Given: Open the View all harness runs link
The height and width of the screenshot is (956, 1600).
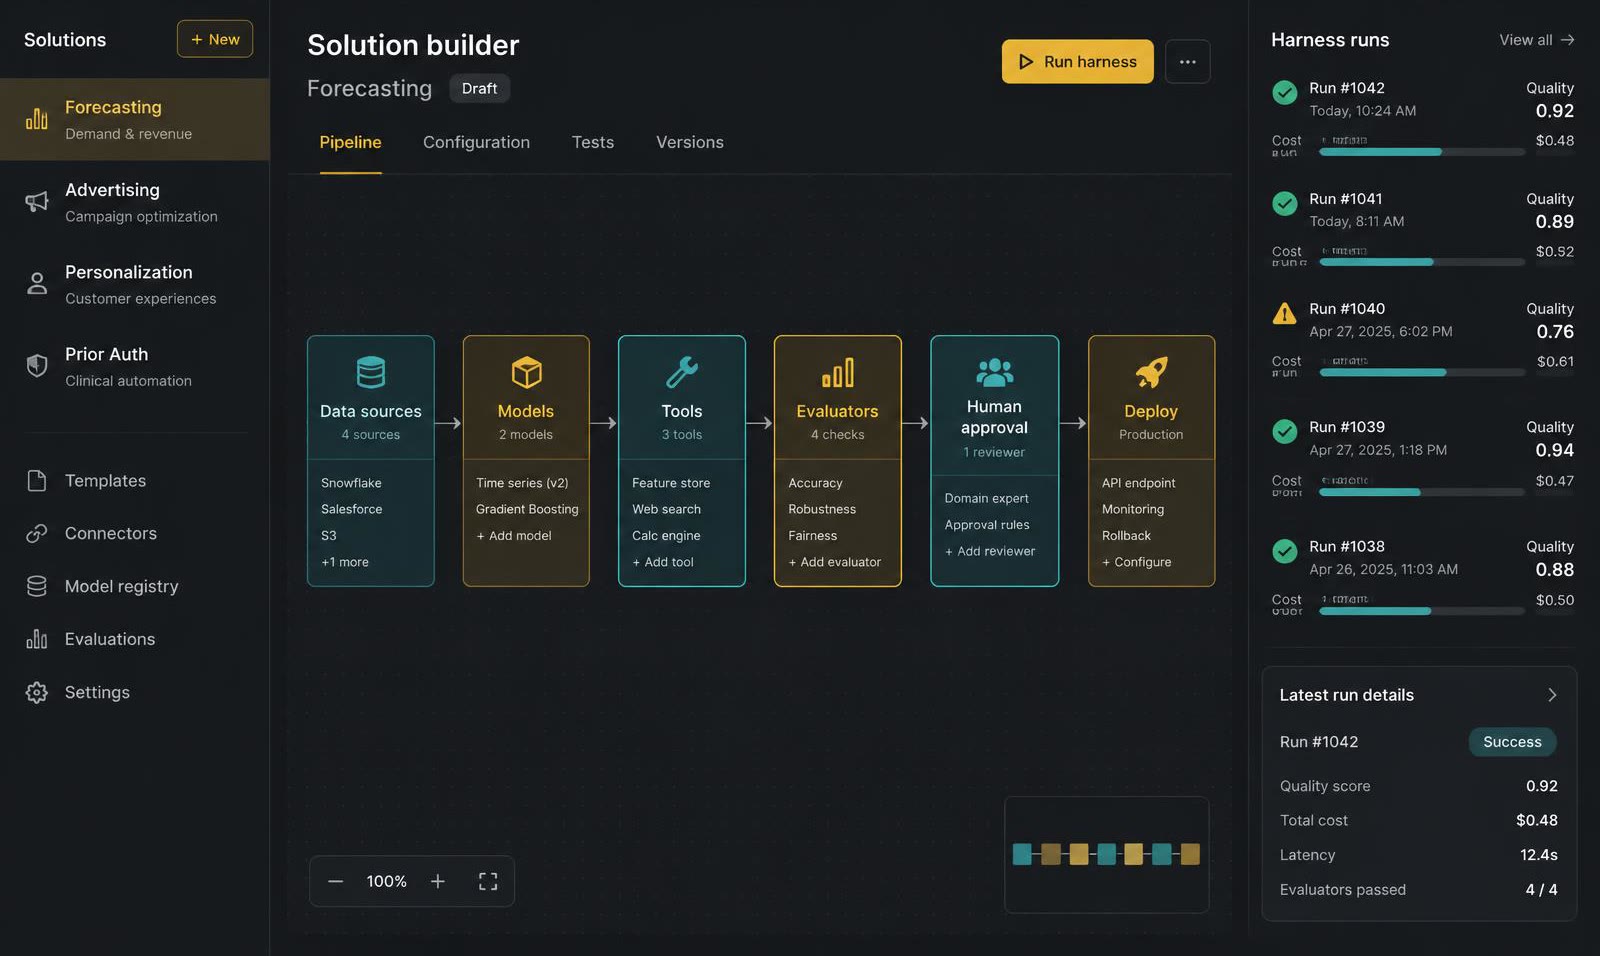Looking at the screenshot, I should pyautogui.click(x=1537, y=40).
